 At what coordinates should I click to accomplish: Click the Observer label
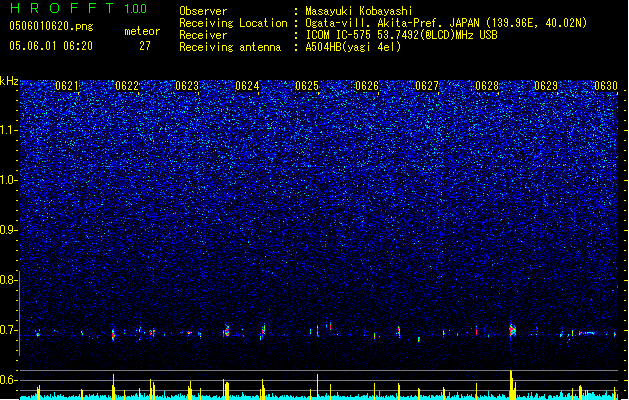203,11
